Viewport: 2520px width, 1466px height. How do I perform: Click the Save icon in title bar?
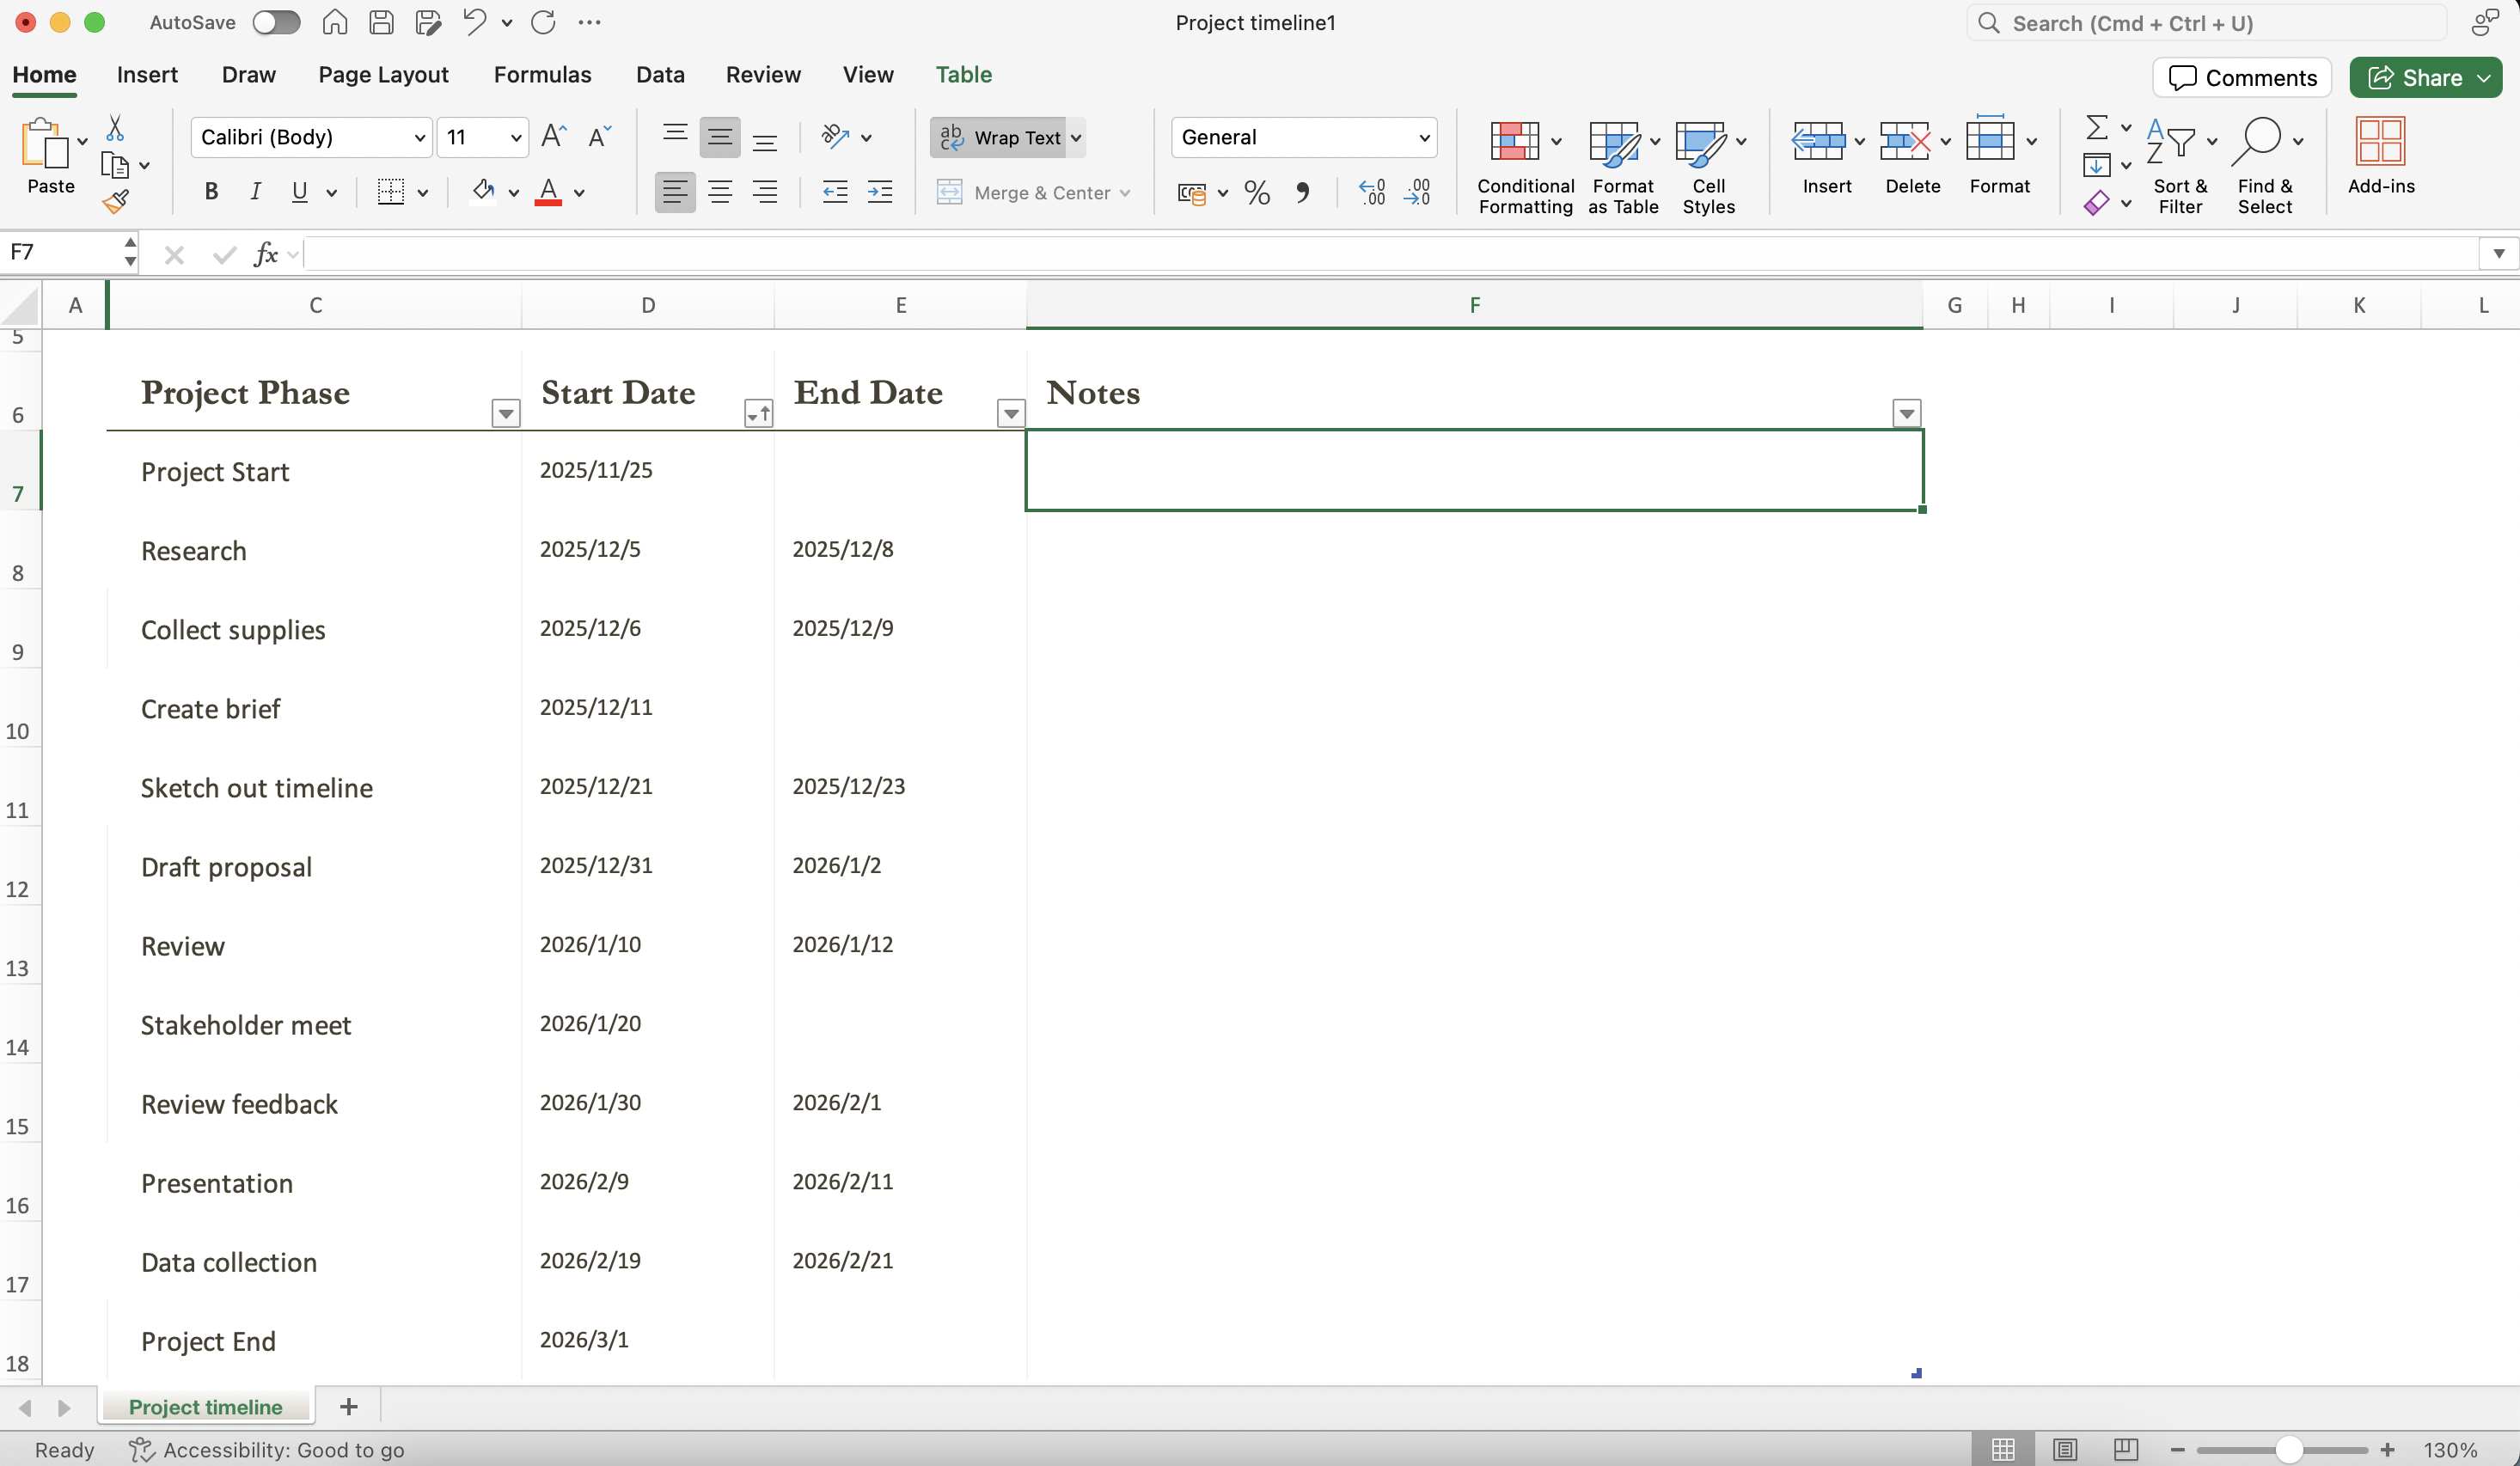point(381,22)
